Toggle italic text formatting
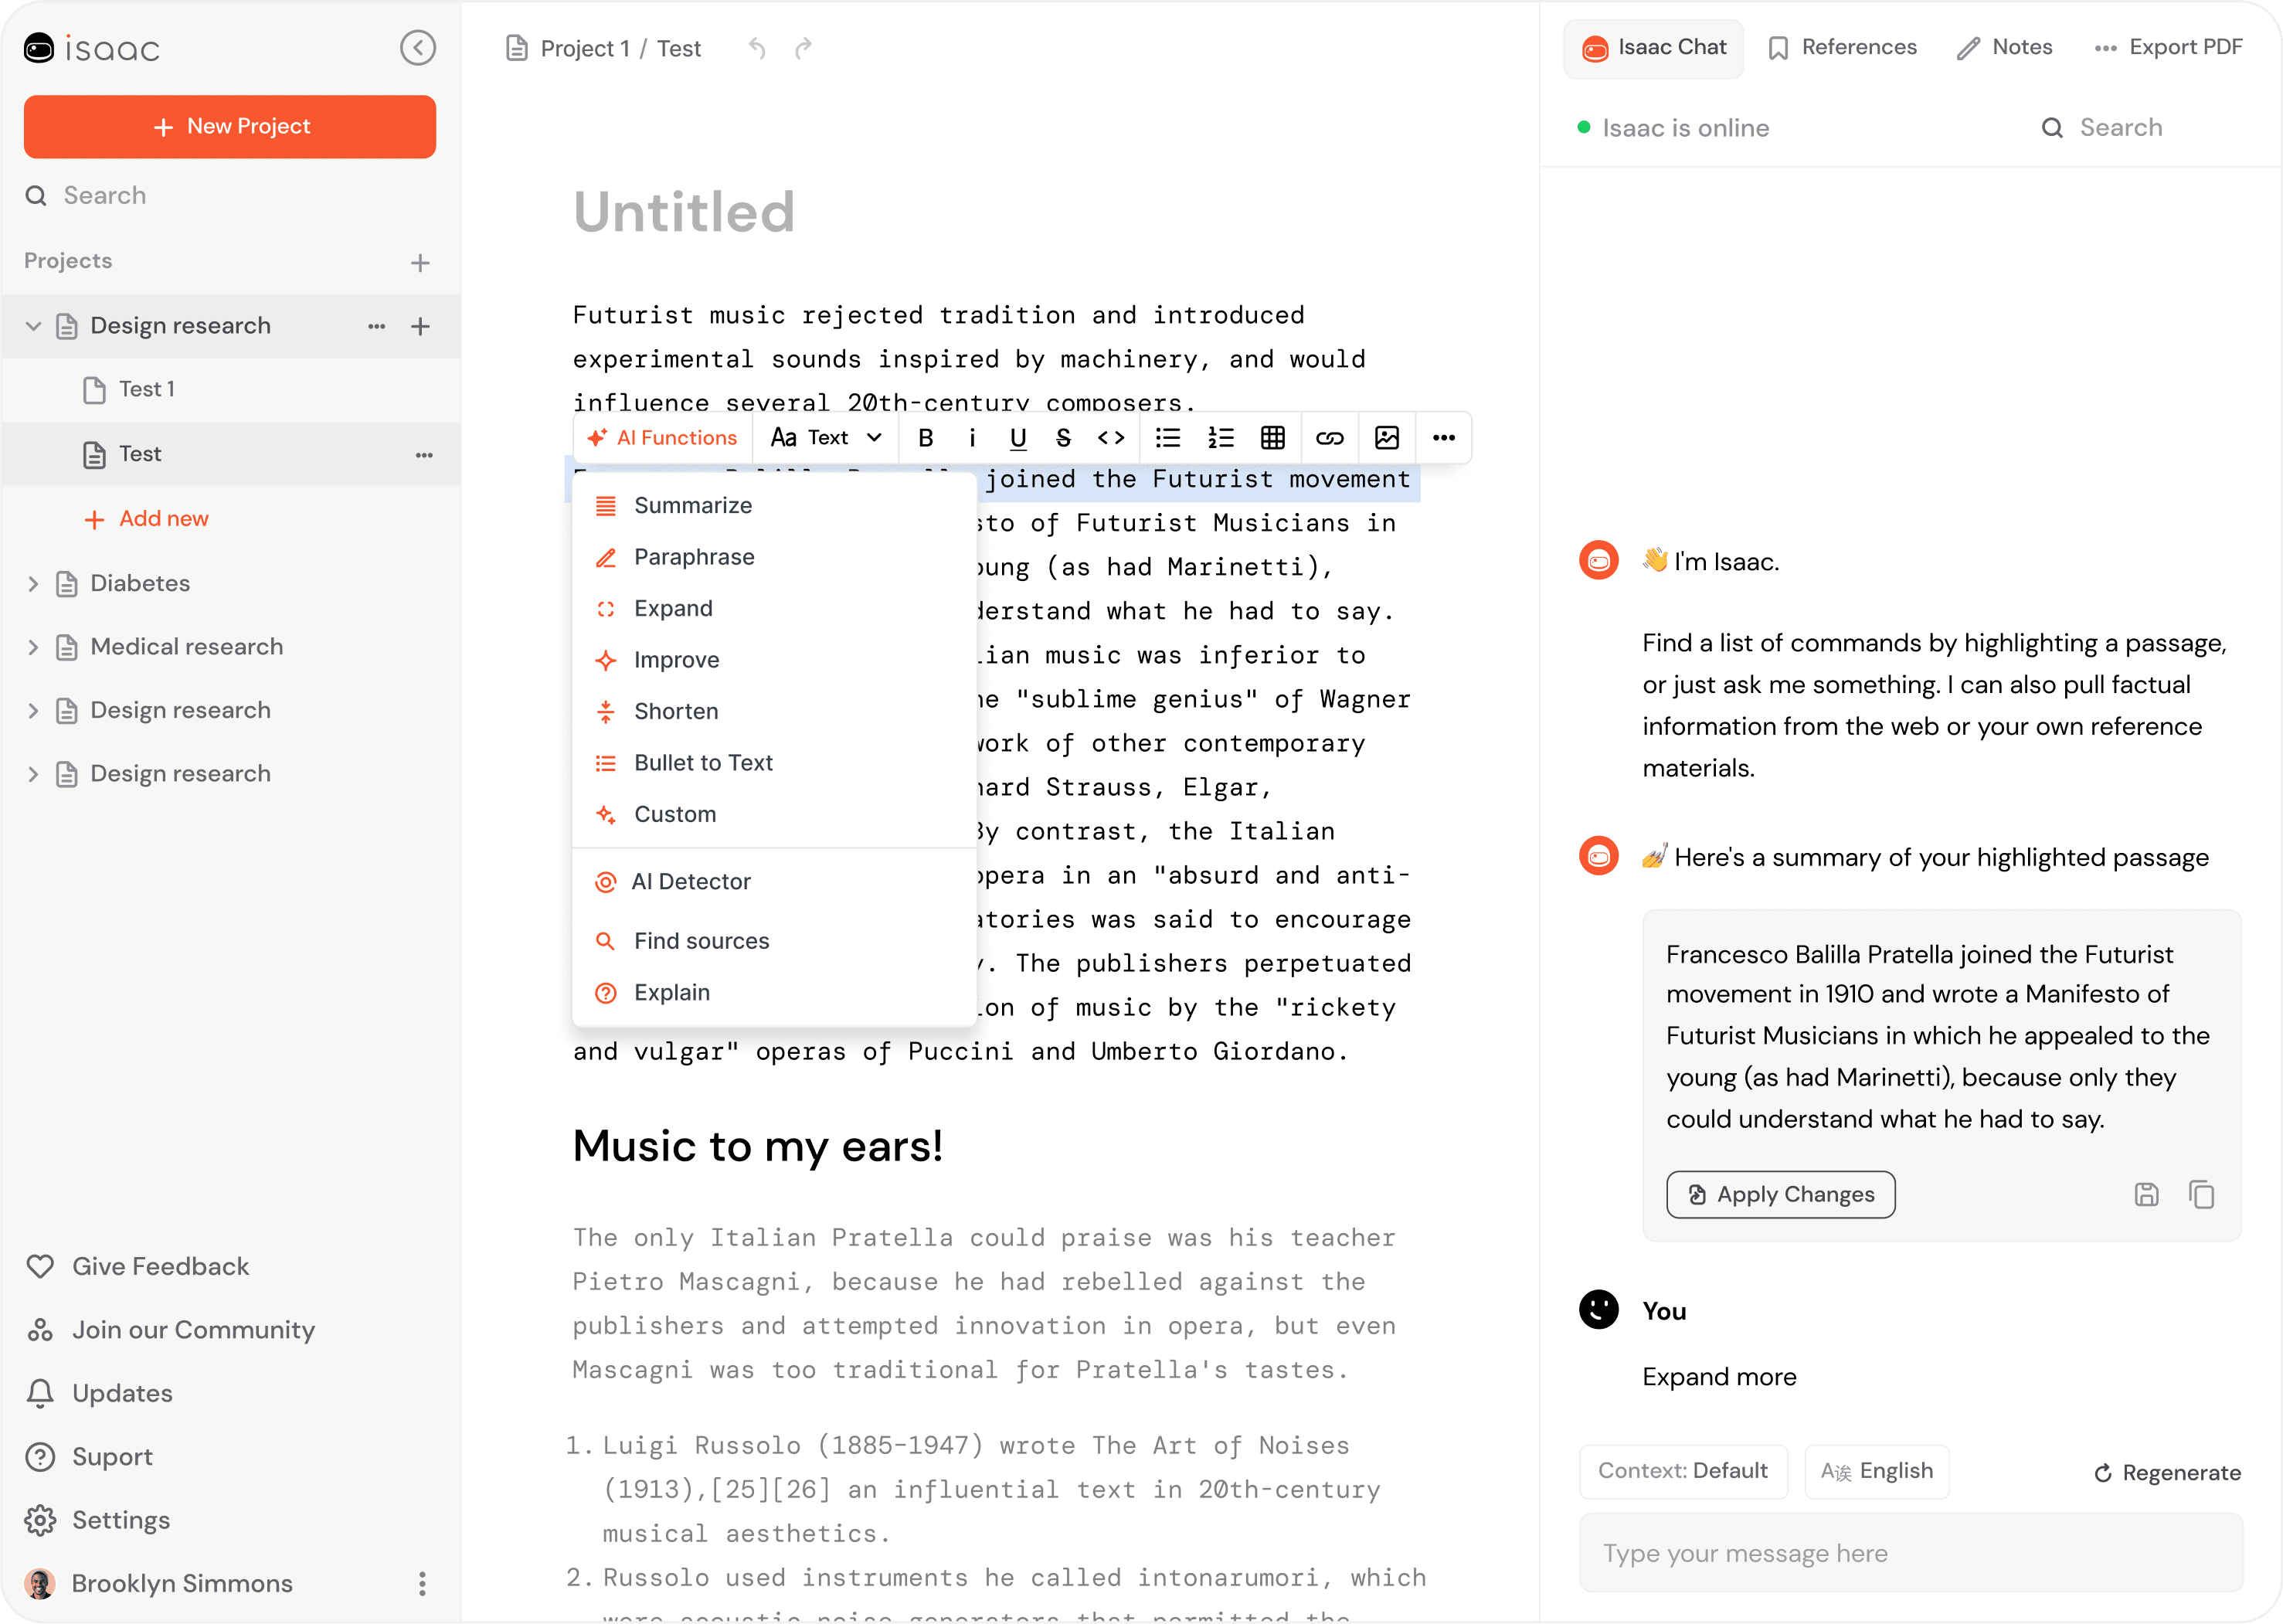The height and width of the screenshot is (1624, 2283). [x=972, y=438]
